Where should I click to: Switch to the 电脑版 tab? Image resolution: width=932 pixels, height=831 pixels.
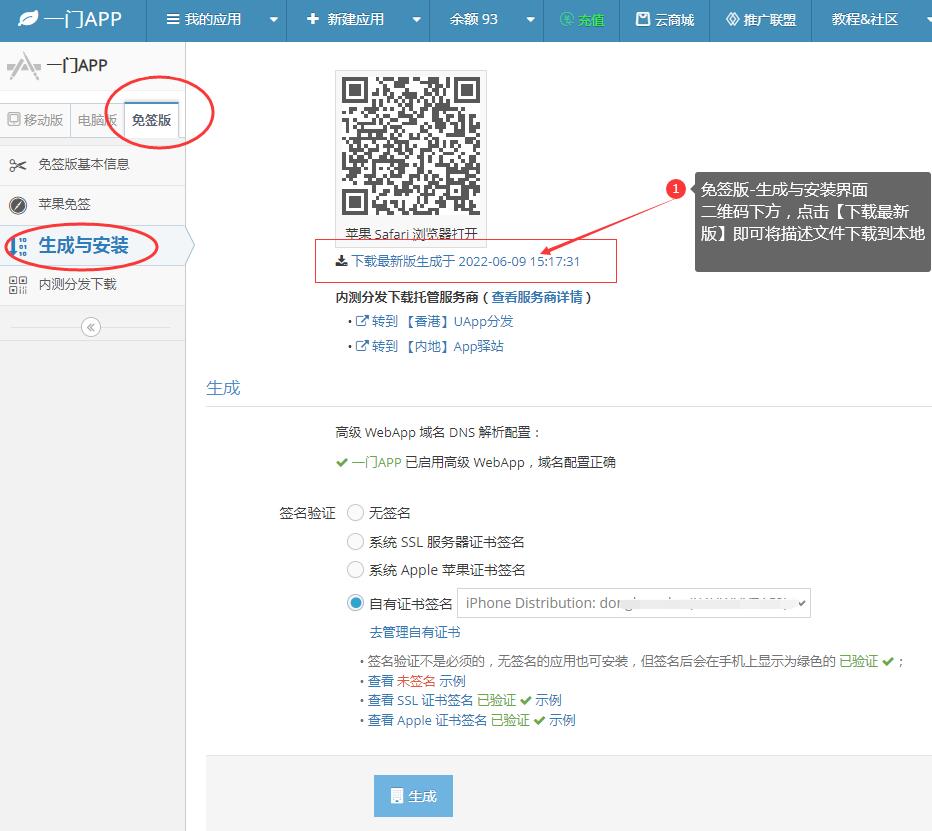(x=97, y=120)
